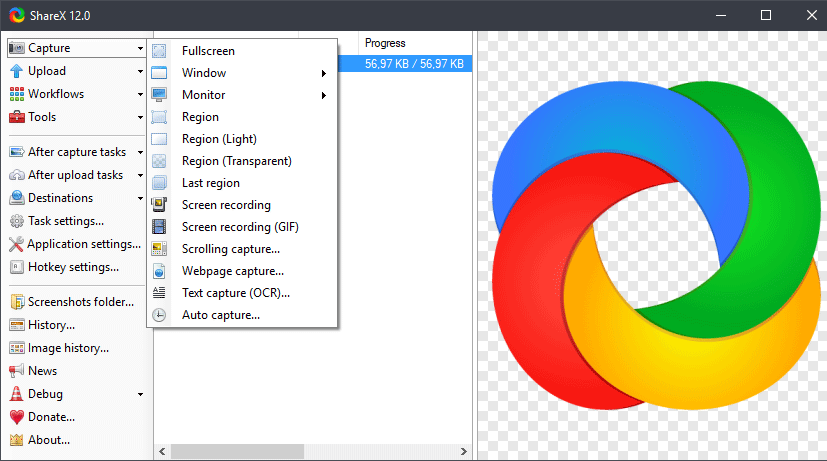Expand the After upload tasks arrow
The width and height of the screenshot is (827, 461).
coord(140,175)
